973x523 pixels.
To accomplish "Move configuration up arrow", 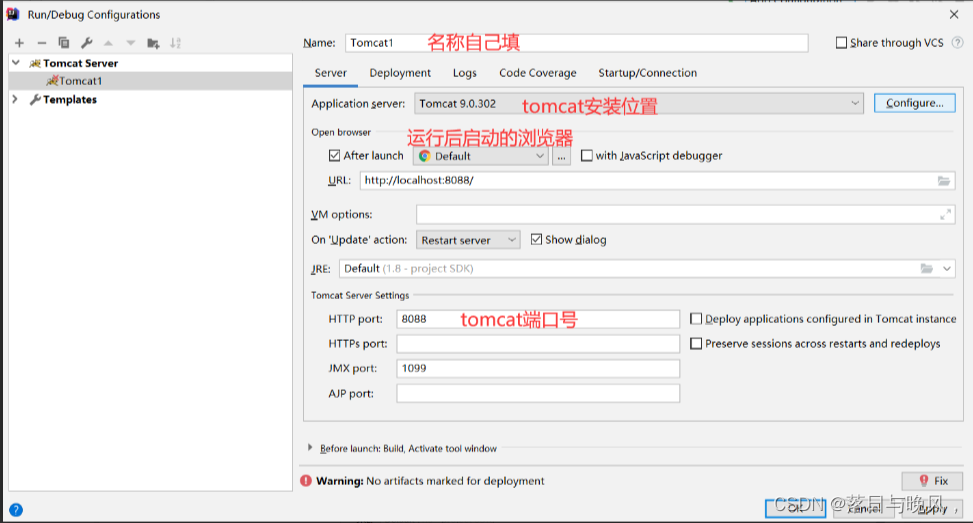I will [x=109, y=43].
